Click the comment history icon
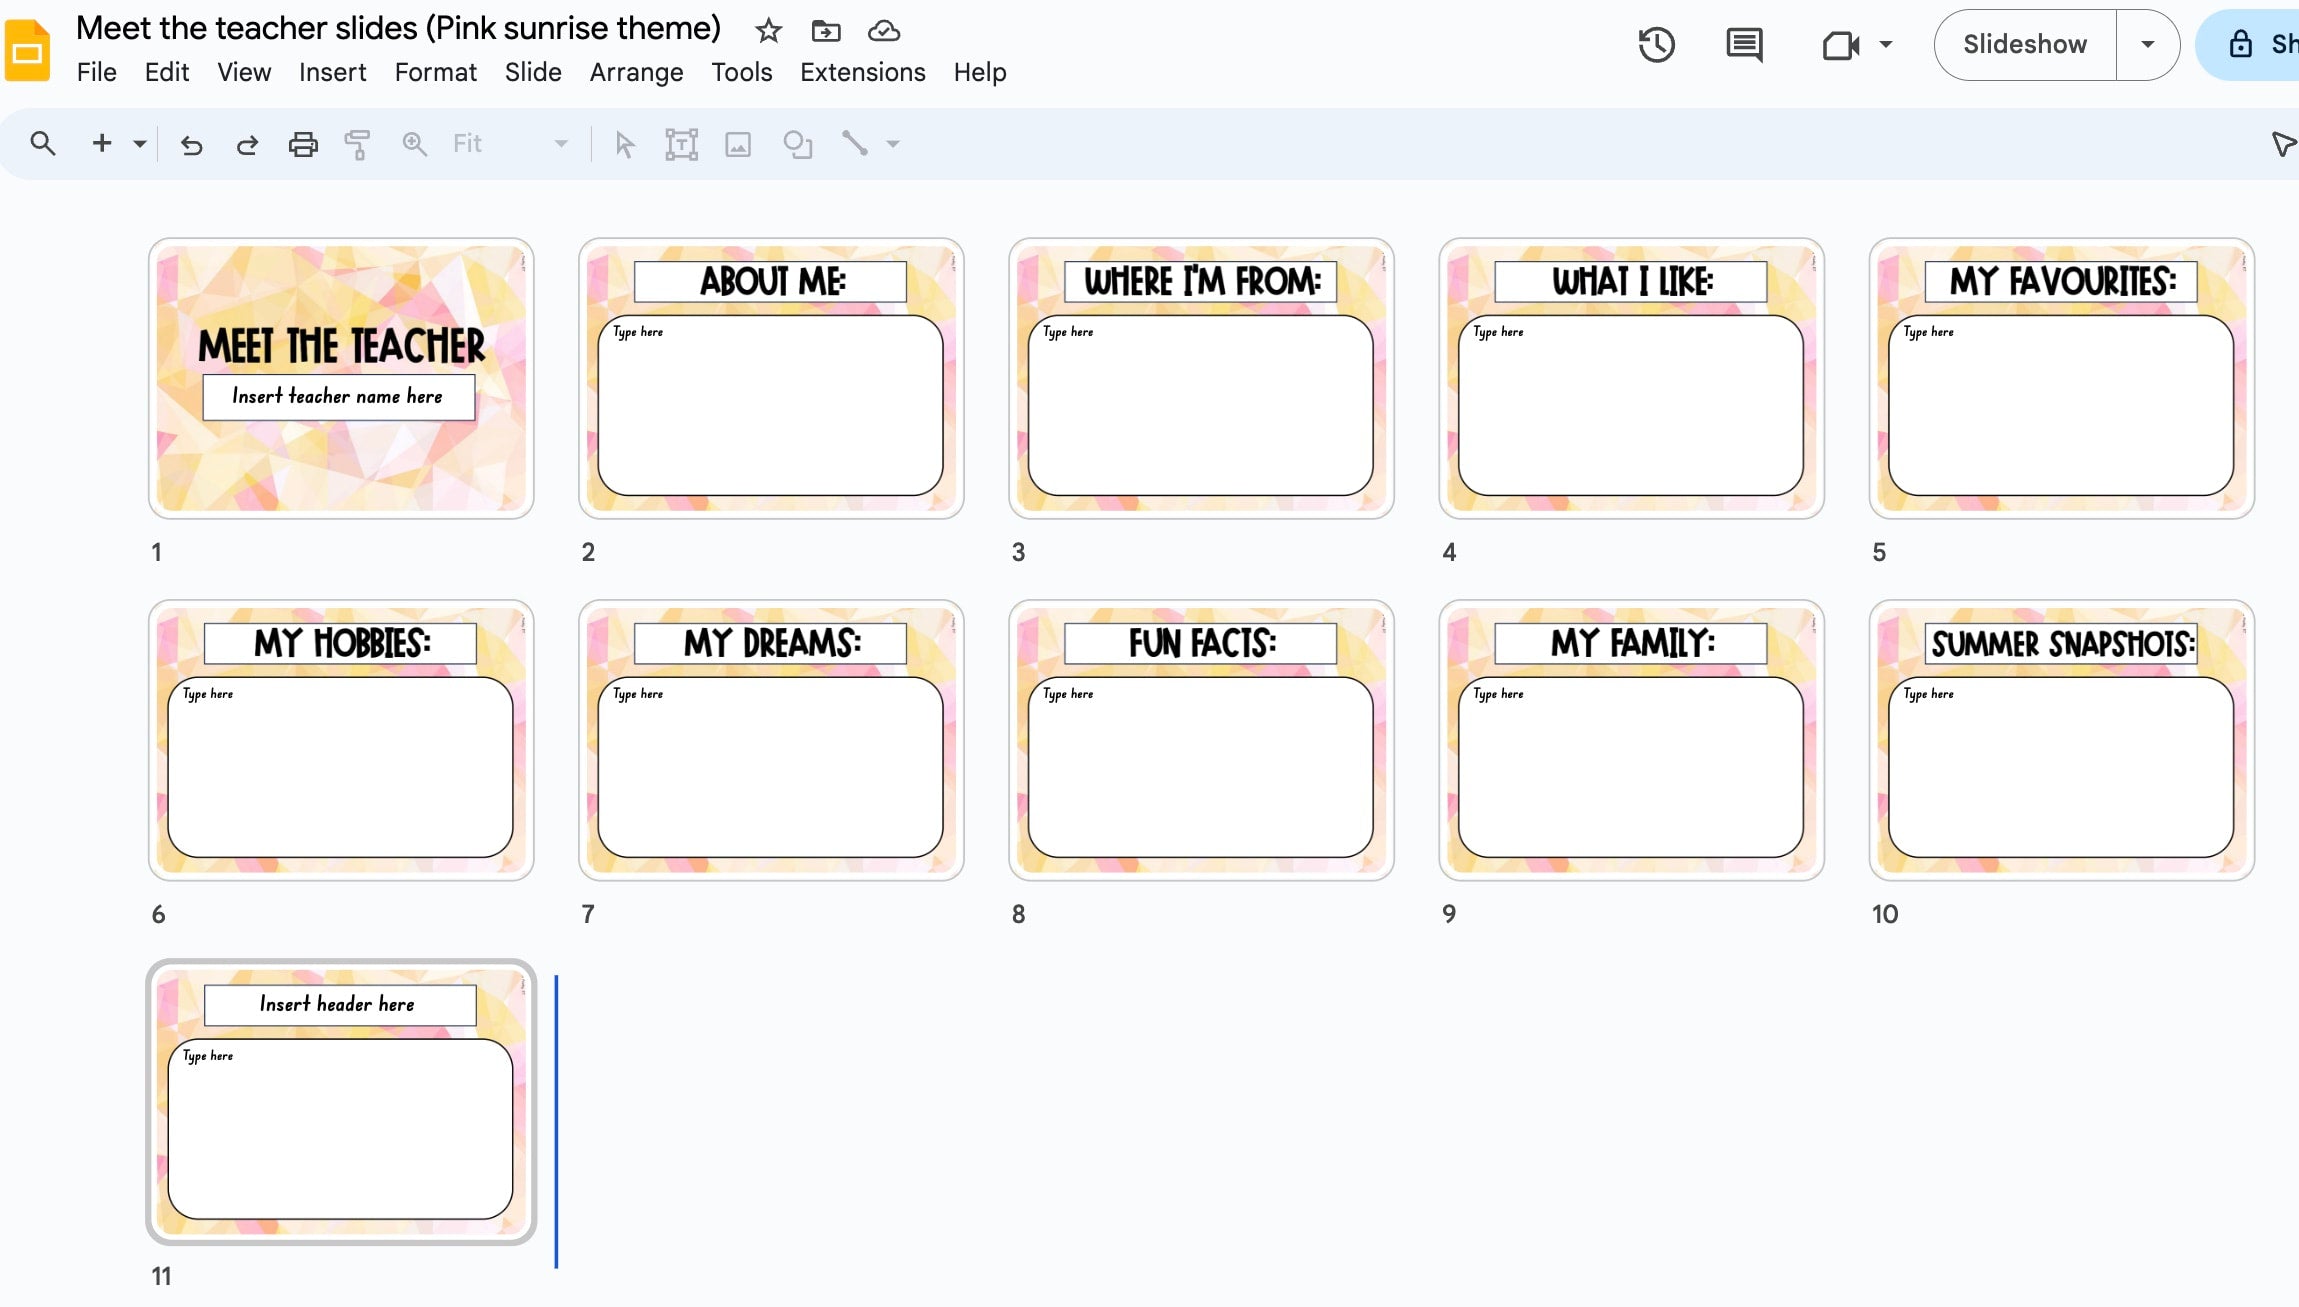The height and width of the screenshot is (1307, 2299). click(x=1745, y=44)
